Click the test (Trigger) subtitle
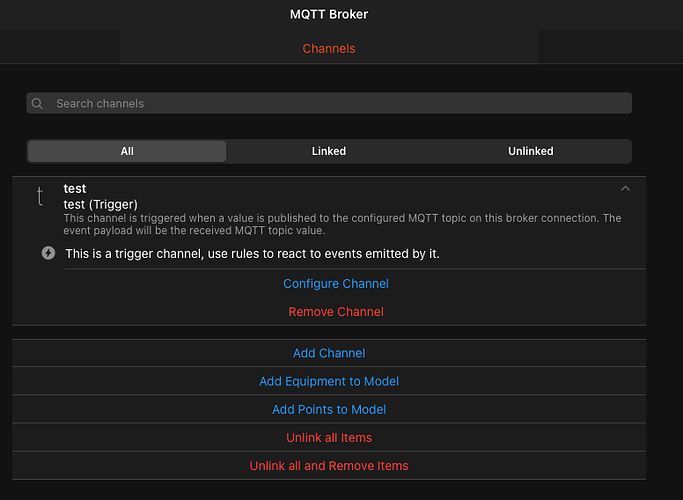 (x=100, y=204)
